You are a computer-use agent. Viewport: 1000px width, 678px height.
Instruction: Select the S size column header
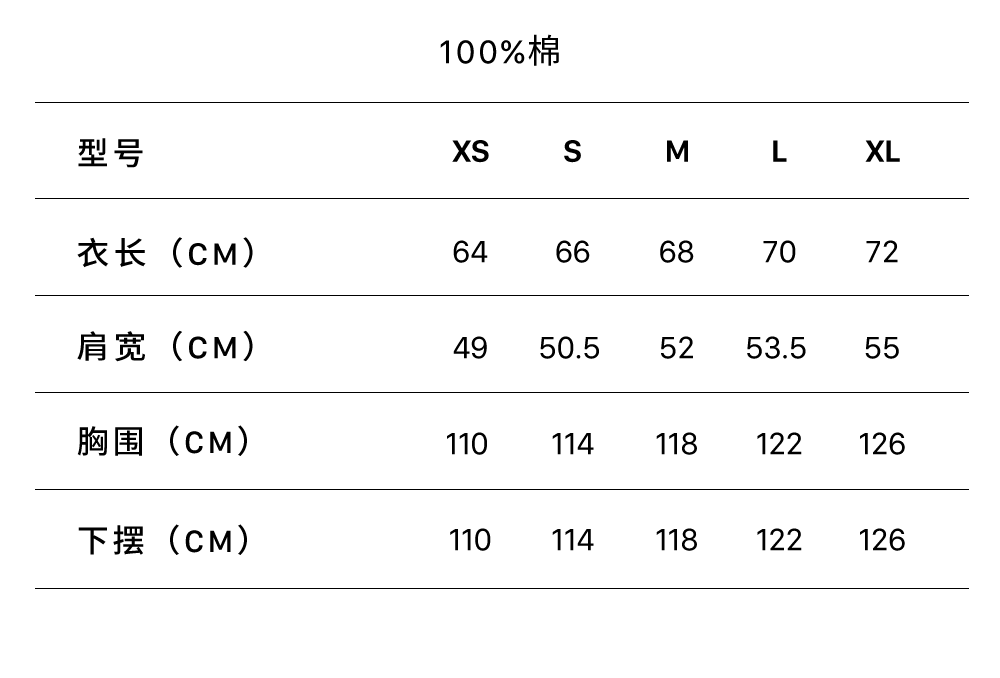[572, 152]
